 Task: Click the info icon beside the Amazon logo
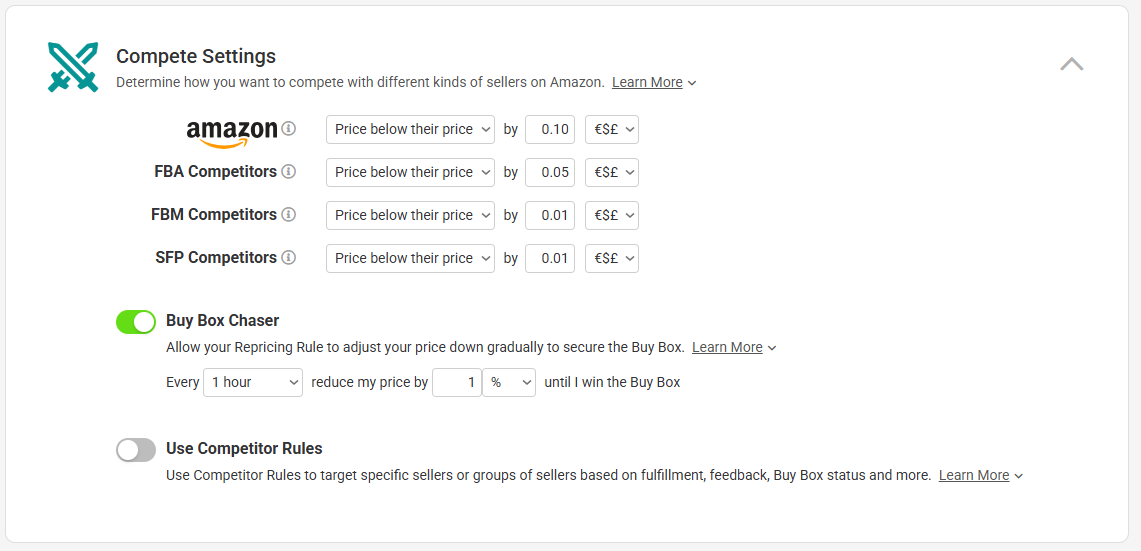point(289,129)
